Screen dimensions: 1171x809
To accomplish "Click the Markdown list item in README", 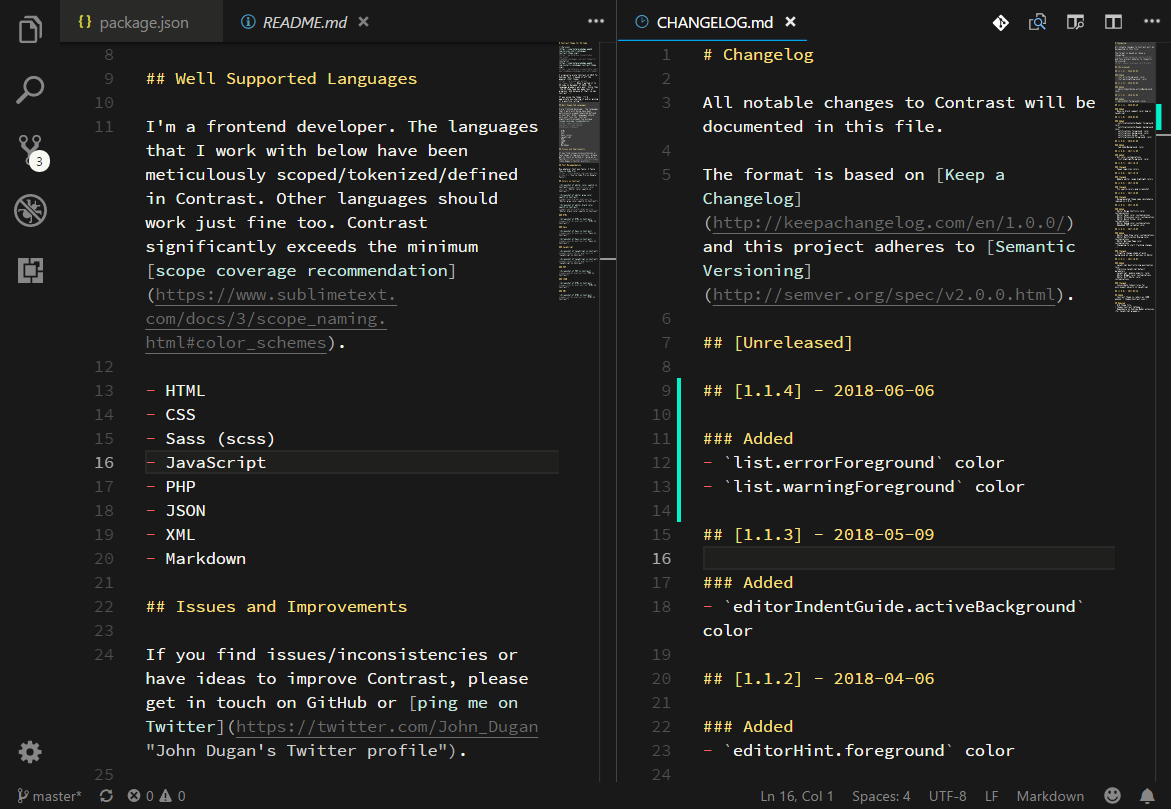I will (x=196, y=559).
